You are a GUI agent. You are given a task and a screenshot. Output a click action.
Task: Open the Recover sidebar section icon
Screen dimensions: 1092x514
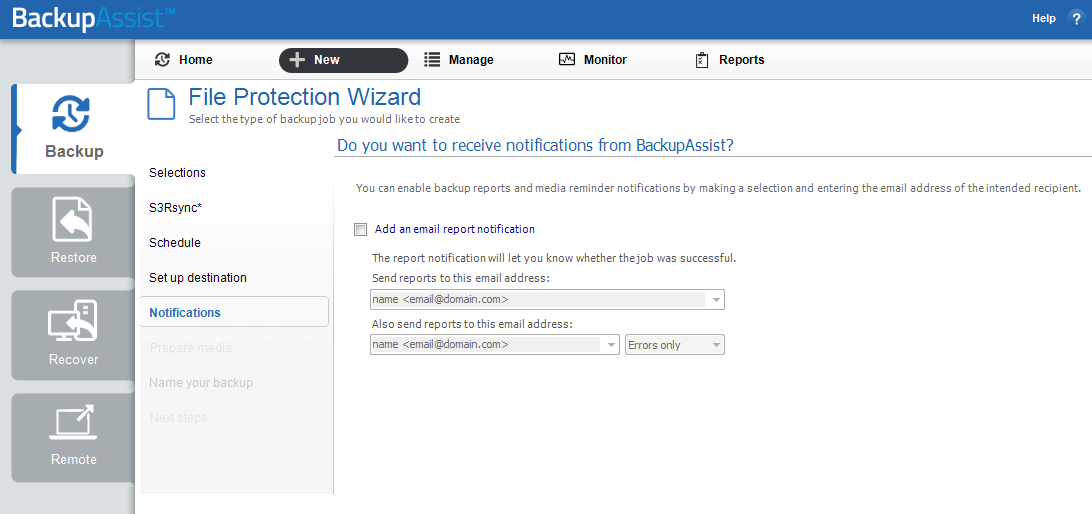tap(72, 322)
